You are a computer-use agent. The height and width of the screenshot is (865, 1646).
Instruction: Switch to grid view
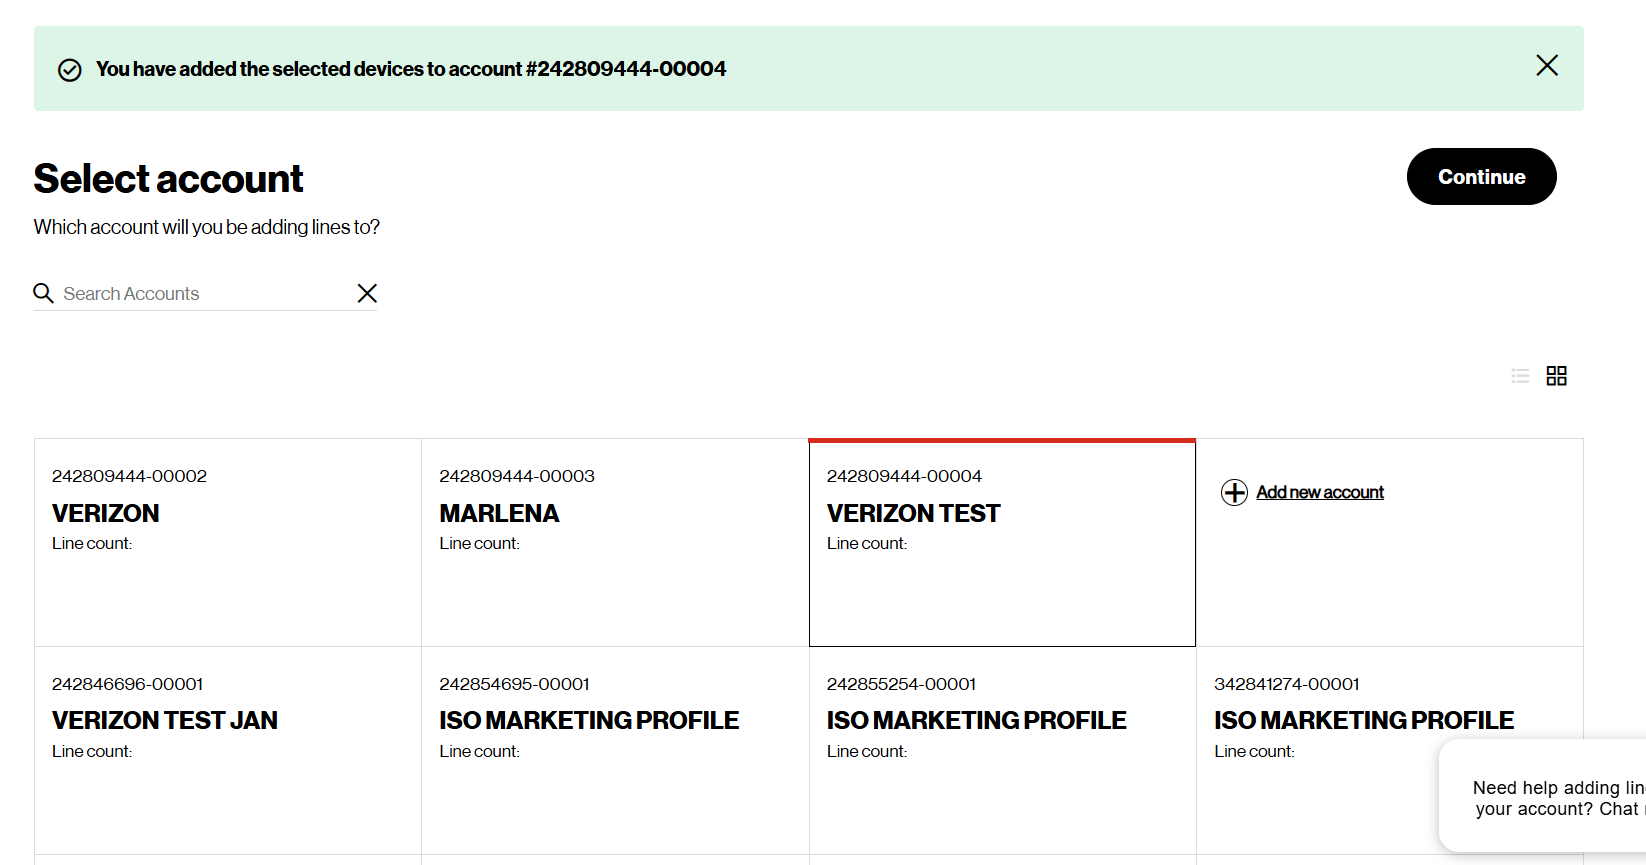1556,376
